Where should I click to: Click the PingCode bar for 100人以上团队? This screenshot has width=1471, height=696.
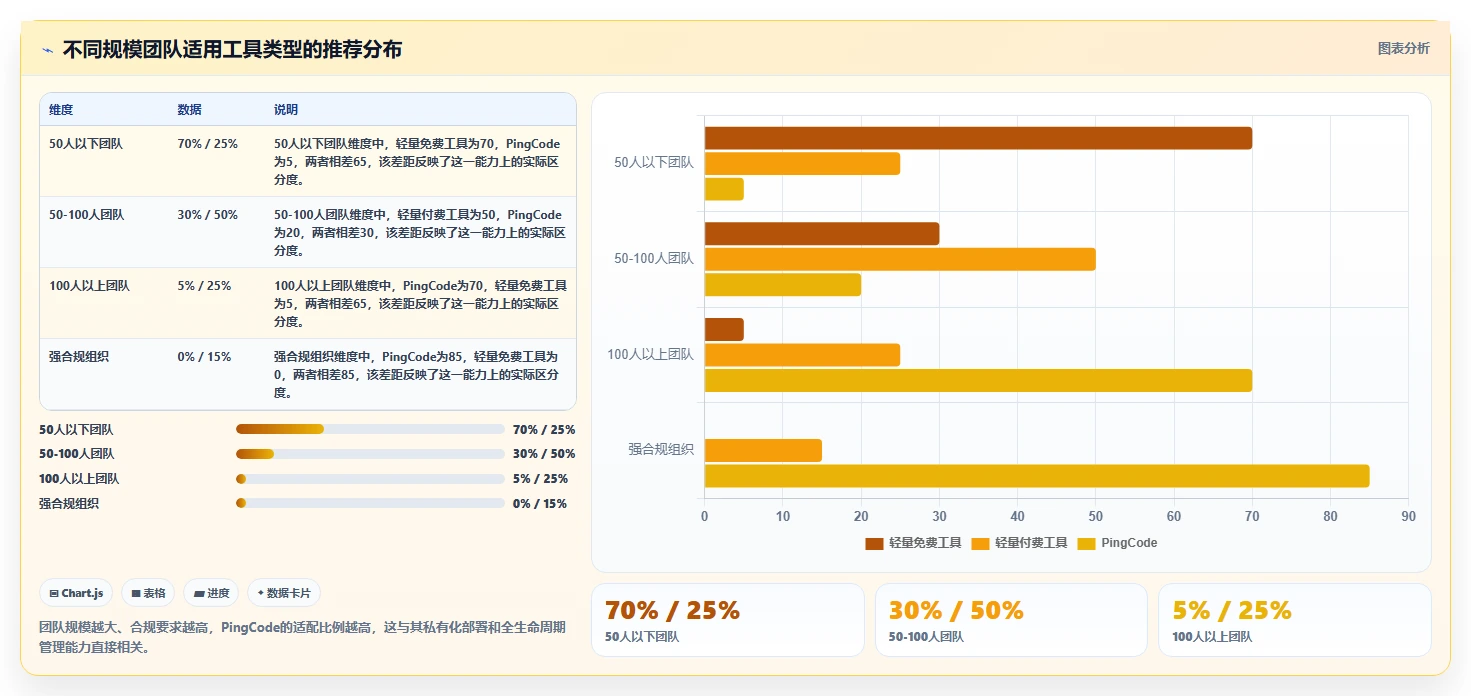pos(978,380)
